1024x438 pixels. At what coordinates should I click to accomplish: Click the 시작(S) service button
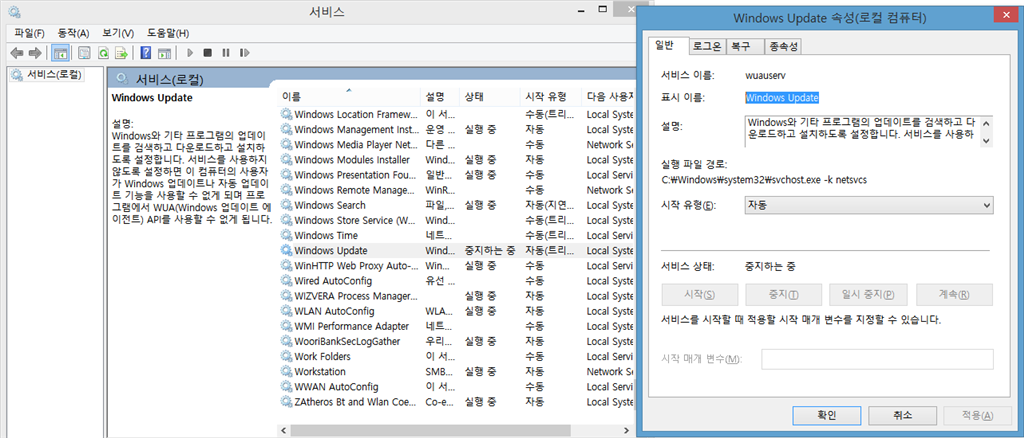[699, 294]
